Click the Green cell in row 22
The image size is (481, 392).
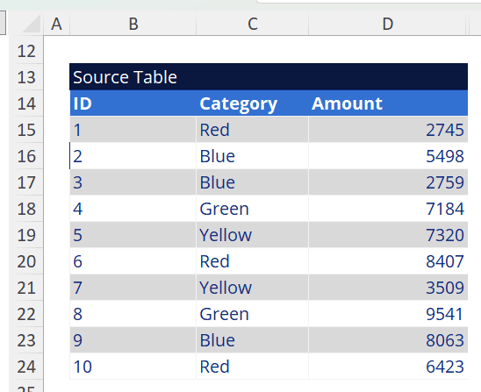coord(252,314)
